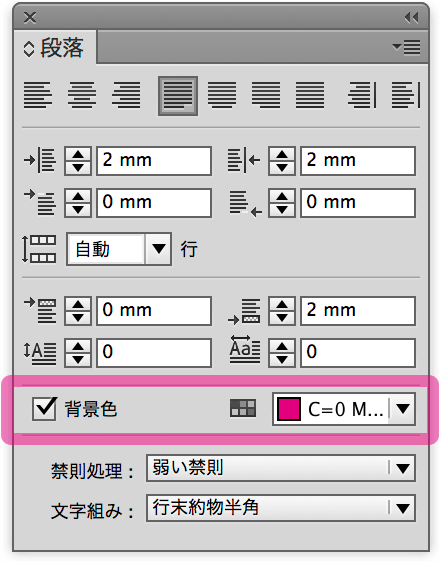Screen dimensions: 440x562
Task: Collapse the panel with double-arrow button
Action: [x=411, y=17]
